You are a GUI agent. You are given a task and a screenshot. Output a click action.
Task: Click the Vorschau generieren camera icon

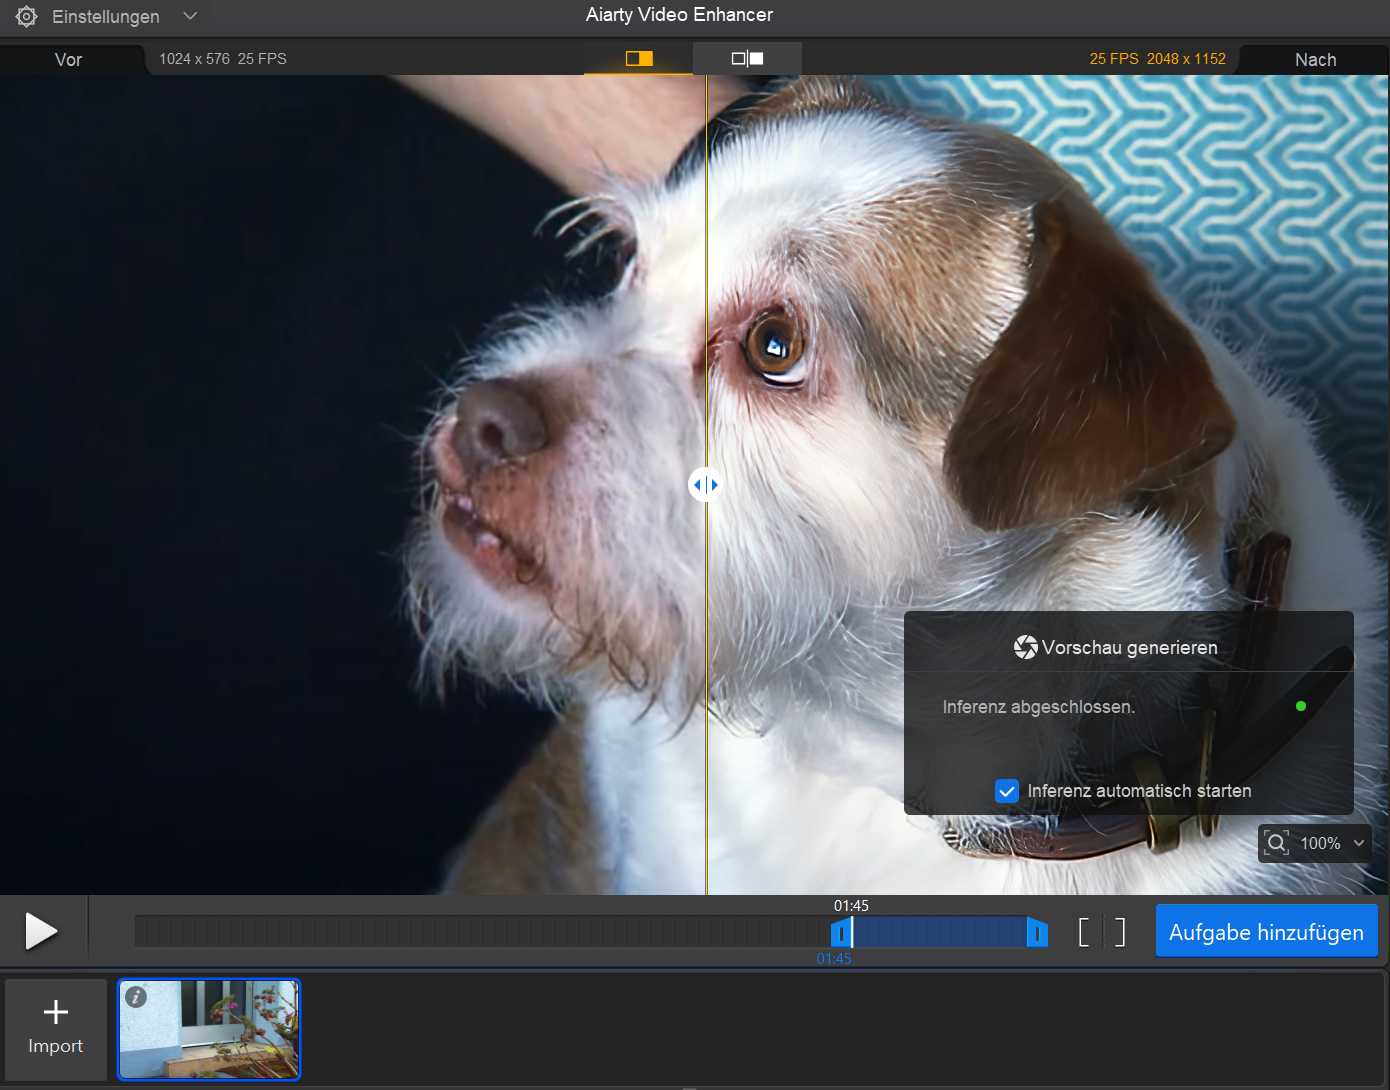(x=1025, y=647)
